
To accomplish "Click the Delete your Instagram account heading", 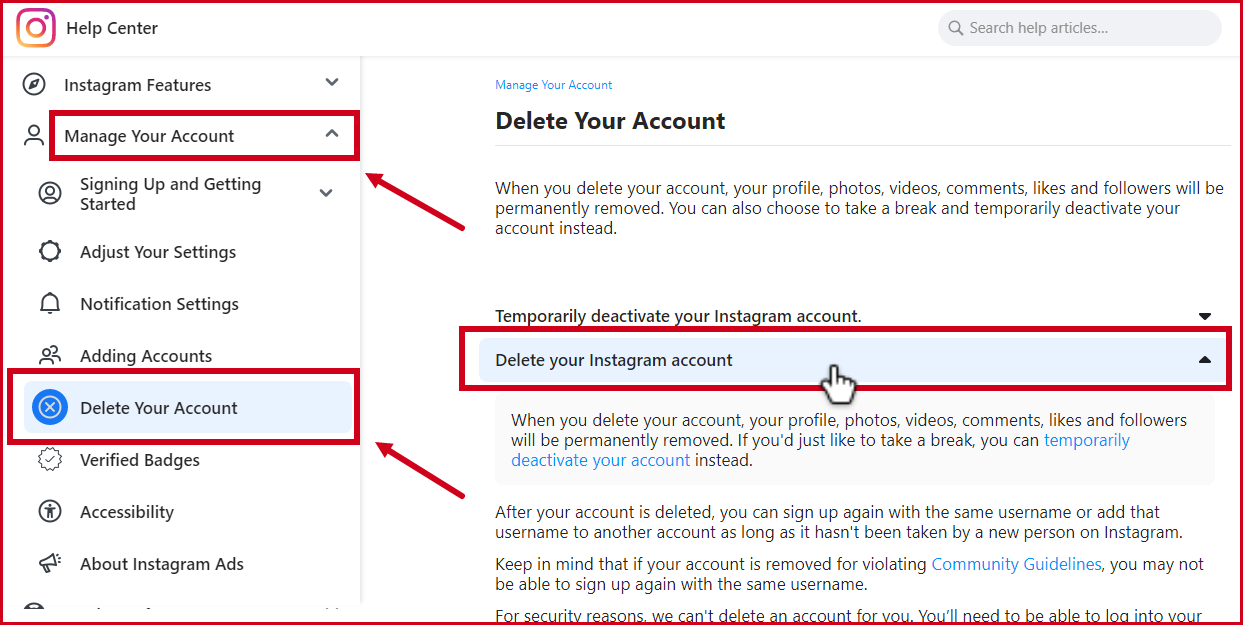I will tap(614, 360).
